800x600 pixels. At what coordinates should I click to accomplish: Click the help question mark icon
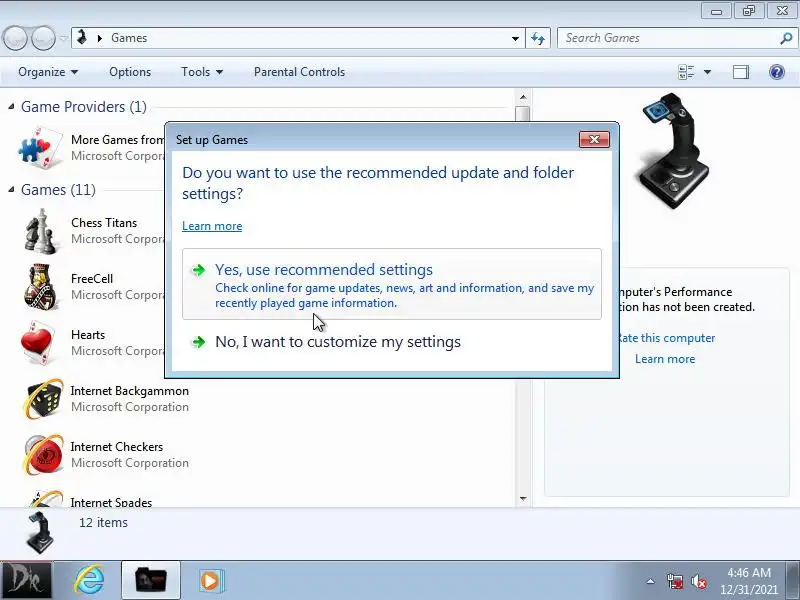[x=777, y=72]
